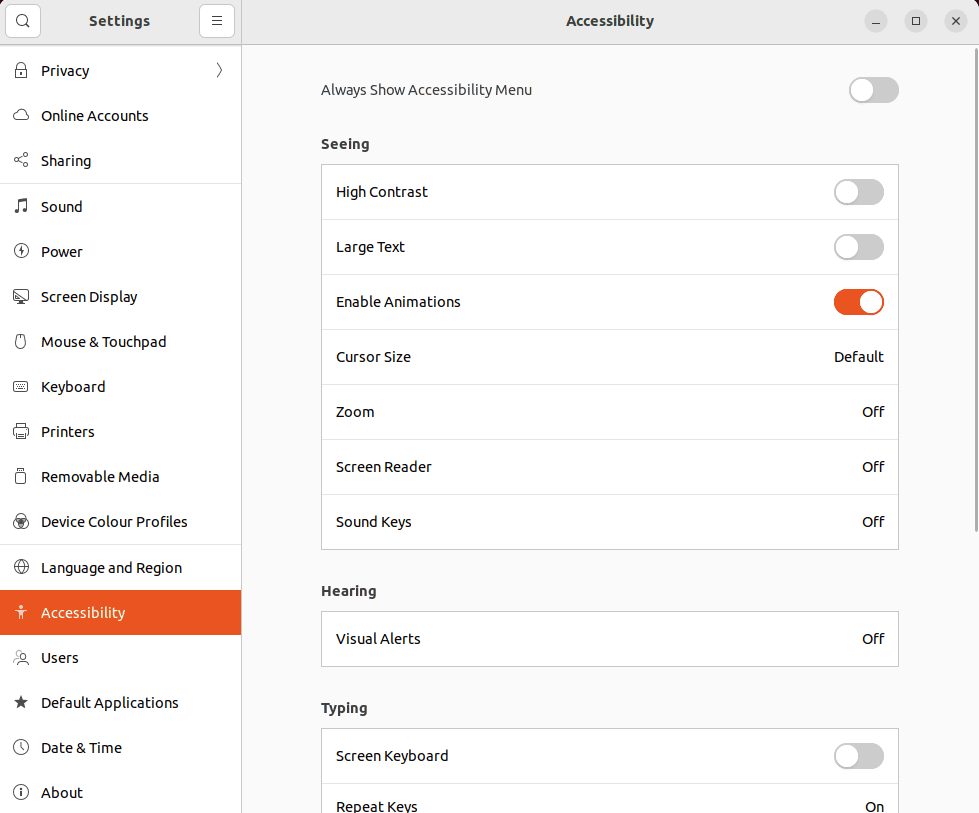
Task: Select Date & Time in sidebar
Action: (x=121, y=747)
